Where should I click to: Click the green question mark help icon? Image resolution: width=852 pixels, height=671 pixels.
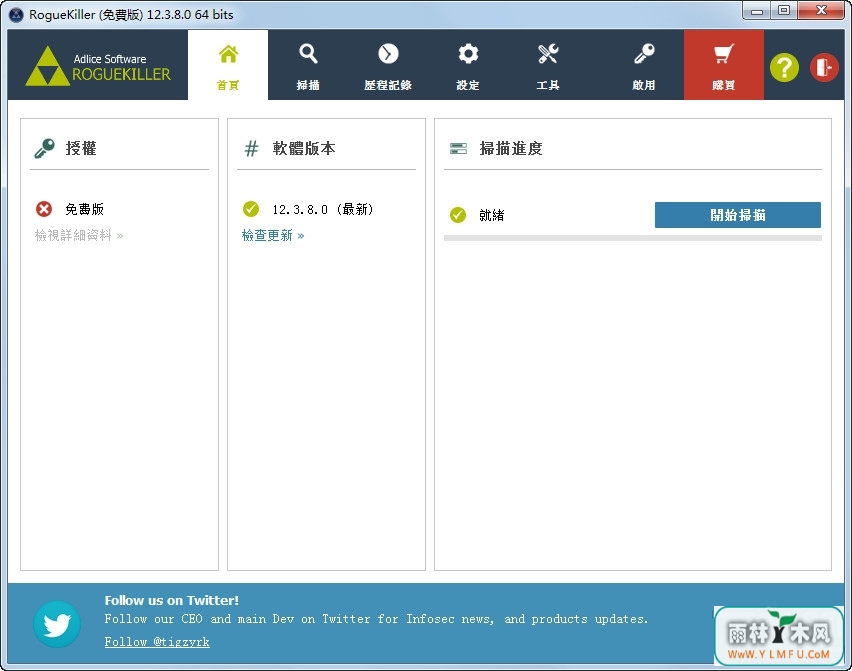point(784,68)
